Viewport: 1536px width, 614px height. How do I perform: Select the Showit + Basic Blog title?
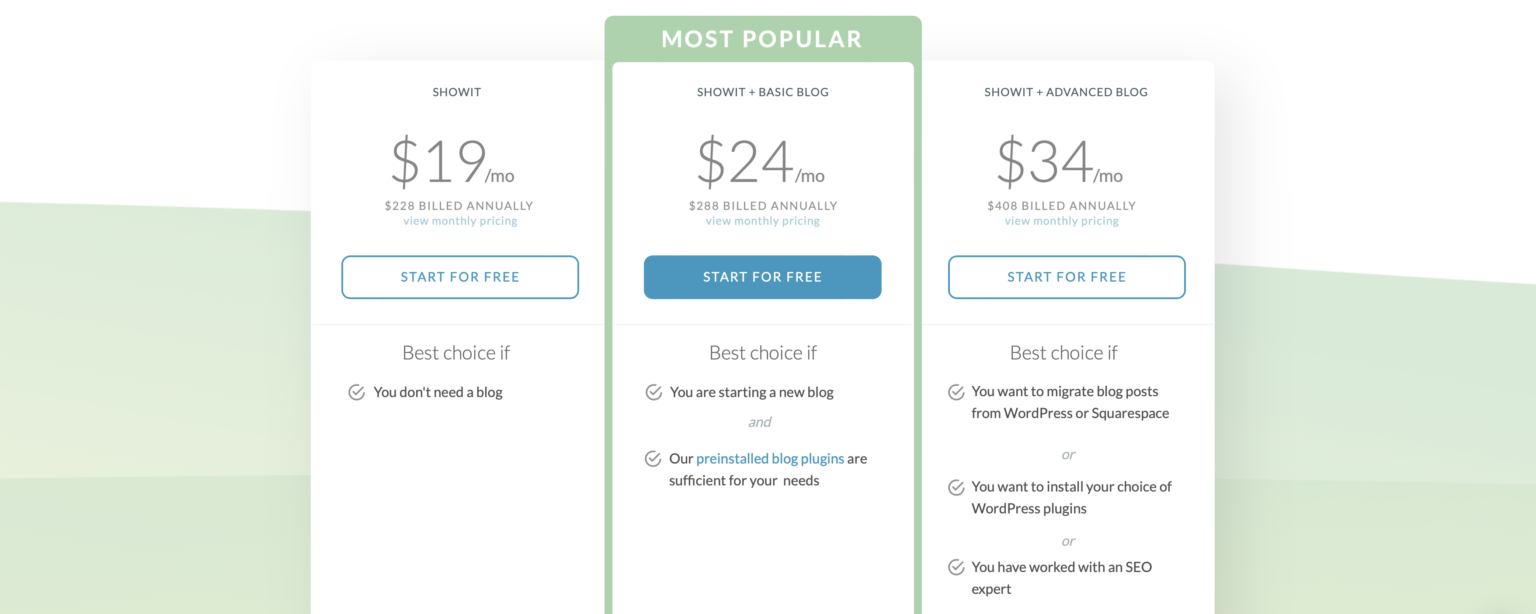pyautogui.click(x=762, y=92)
